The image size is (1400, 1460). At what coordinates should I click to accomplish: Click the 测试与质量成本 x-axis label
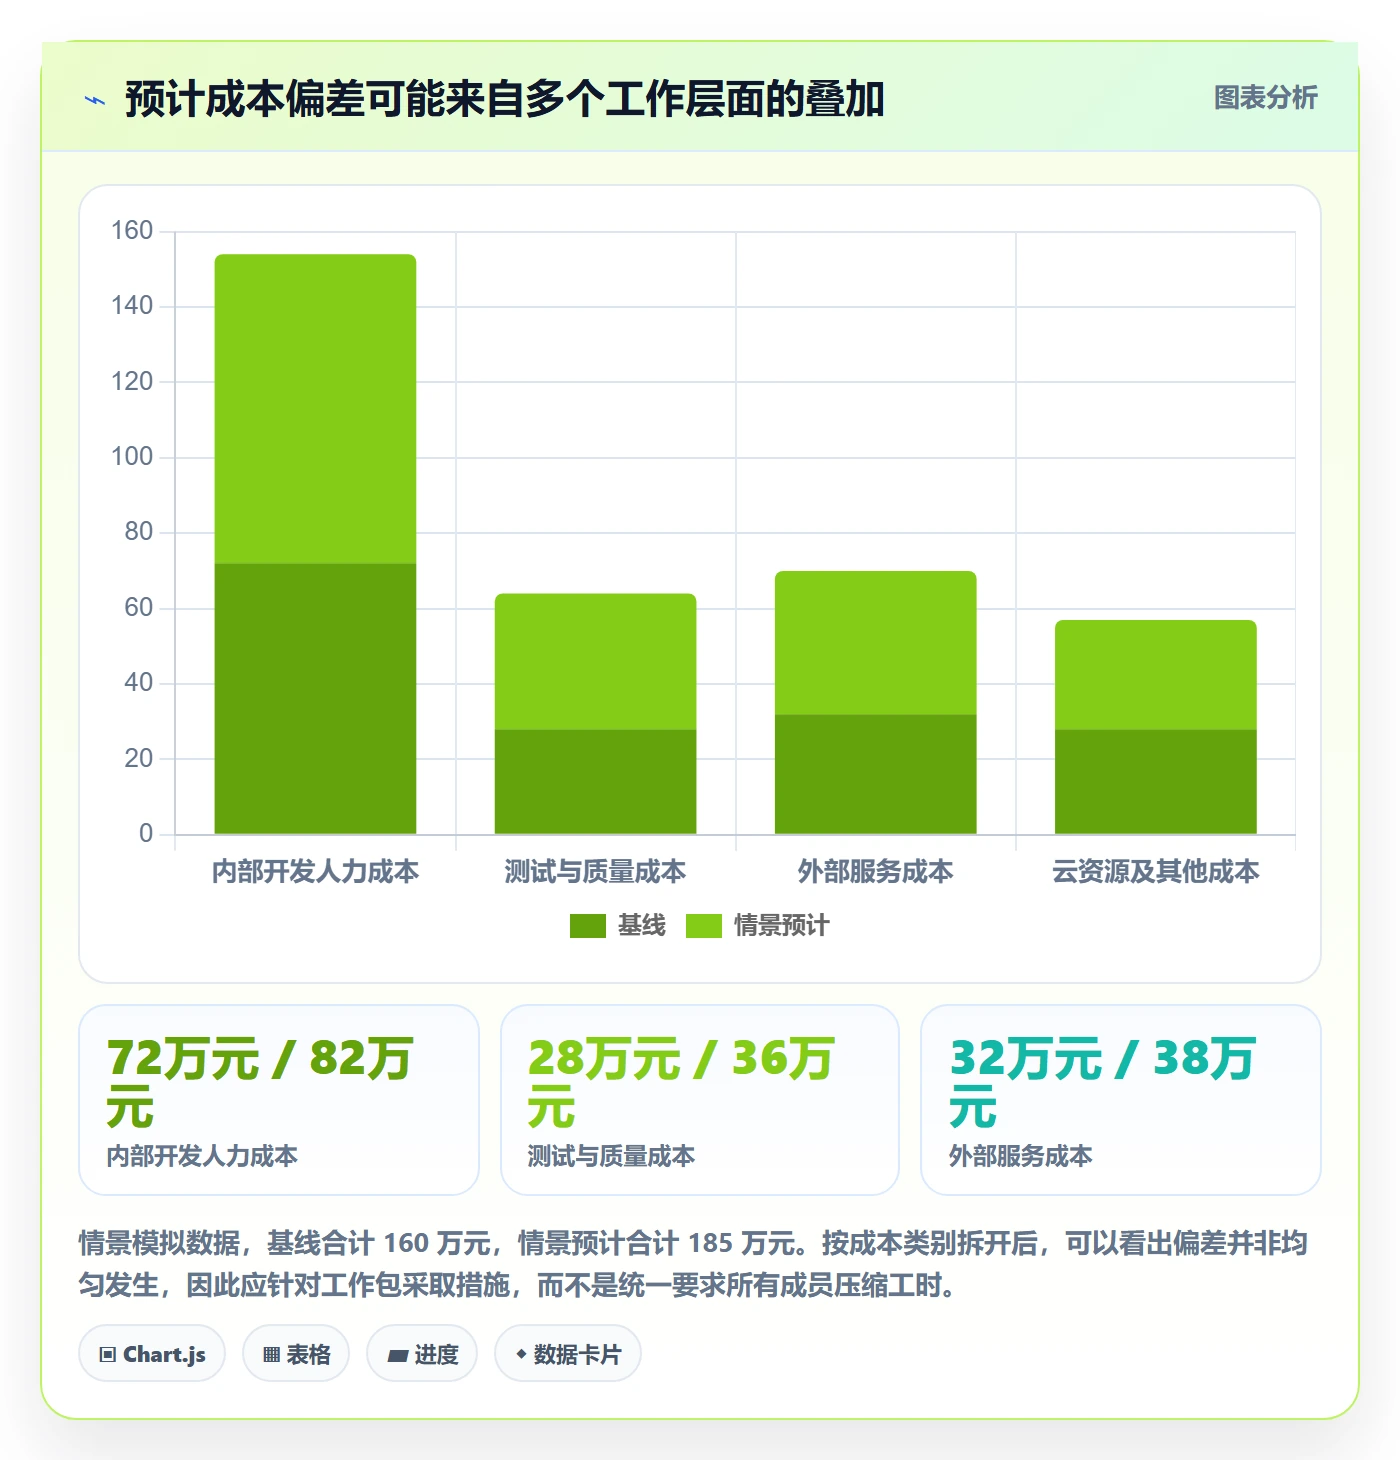tap(595, 872)
